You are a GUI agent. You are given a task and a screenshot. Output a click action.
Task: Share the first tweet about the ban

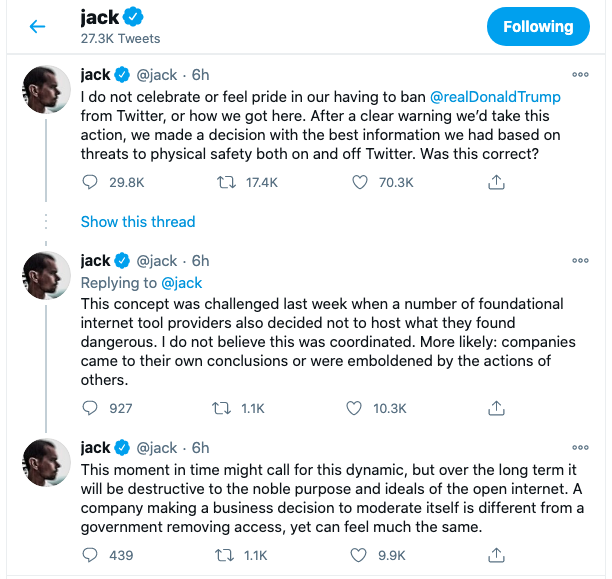[495, 182]
